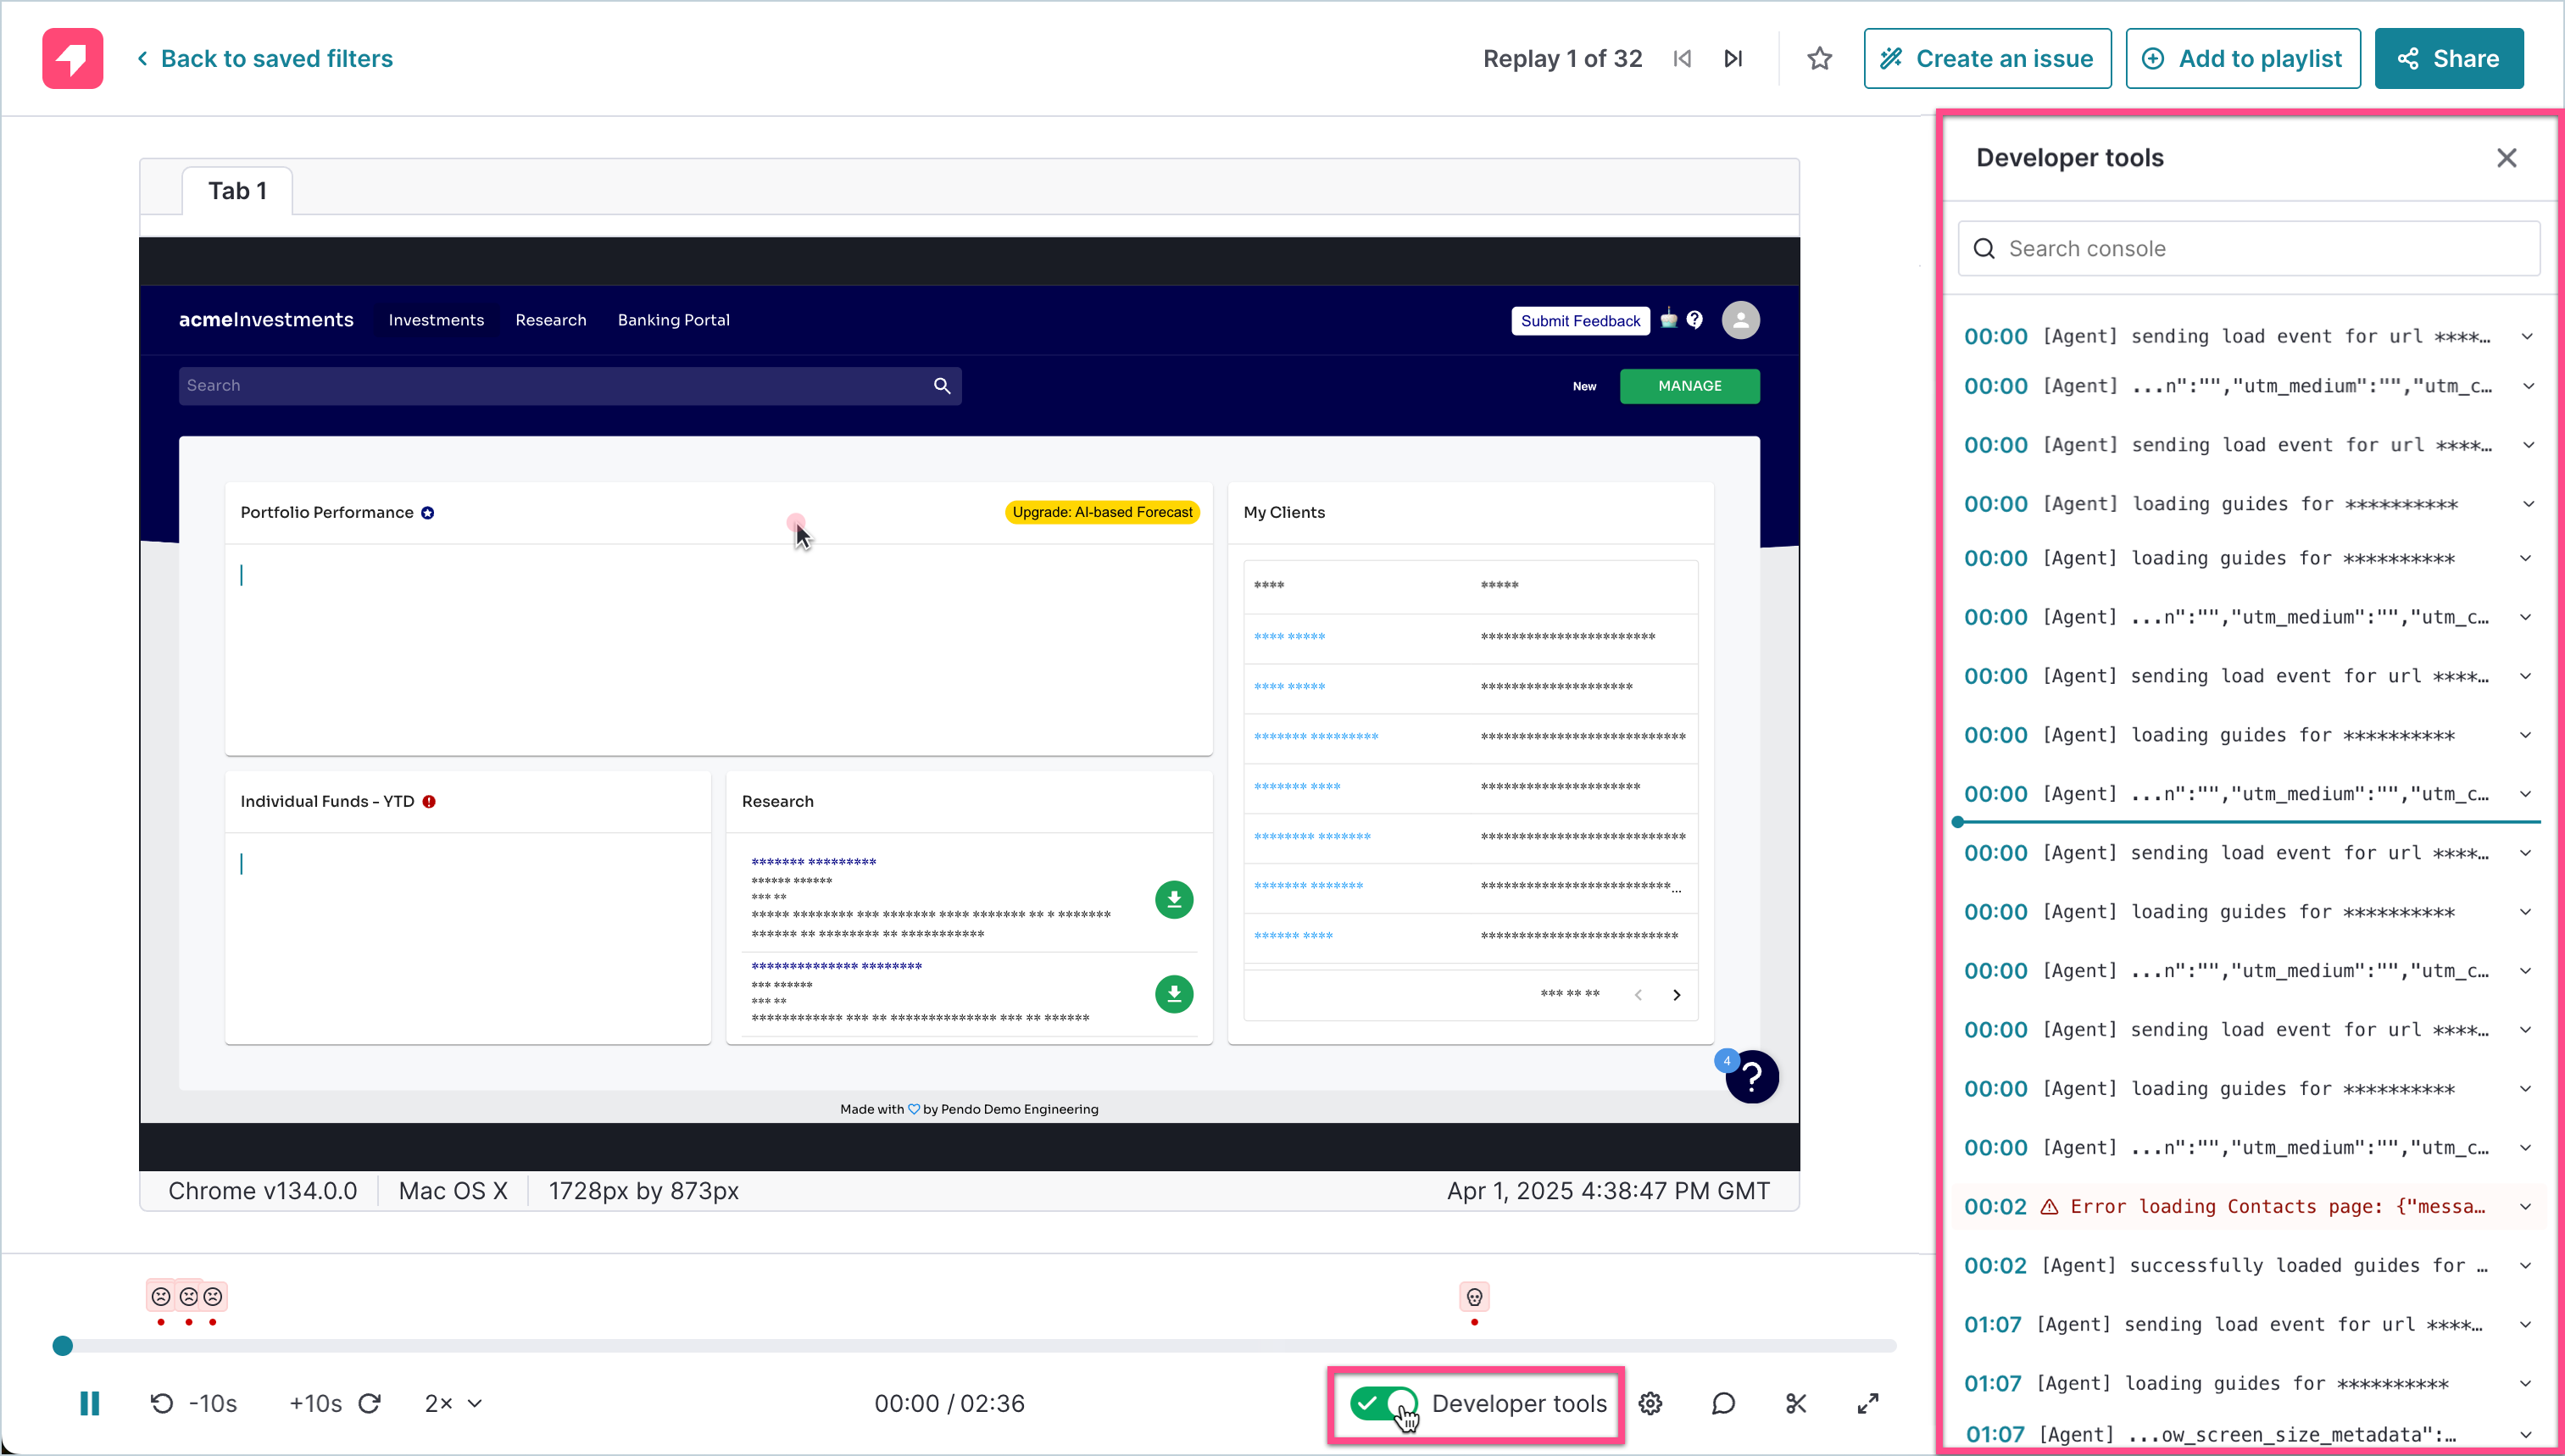Image resolution: width=2565 pixels, height=1456 pixels.
Task: Go back to saved filters
Action: tap(265, 59)
